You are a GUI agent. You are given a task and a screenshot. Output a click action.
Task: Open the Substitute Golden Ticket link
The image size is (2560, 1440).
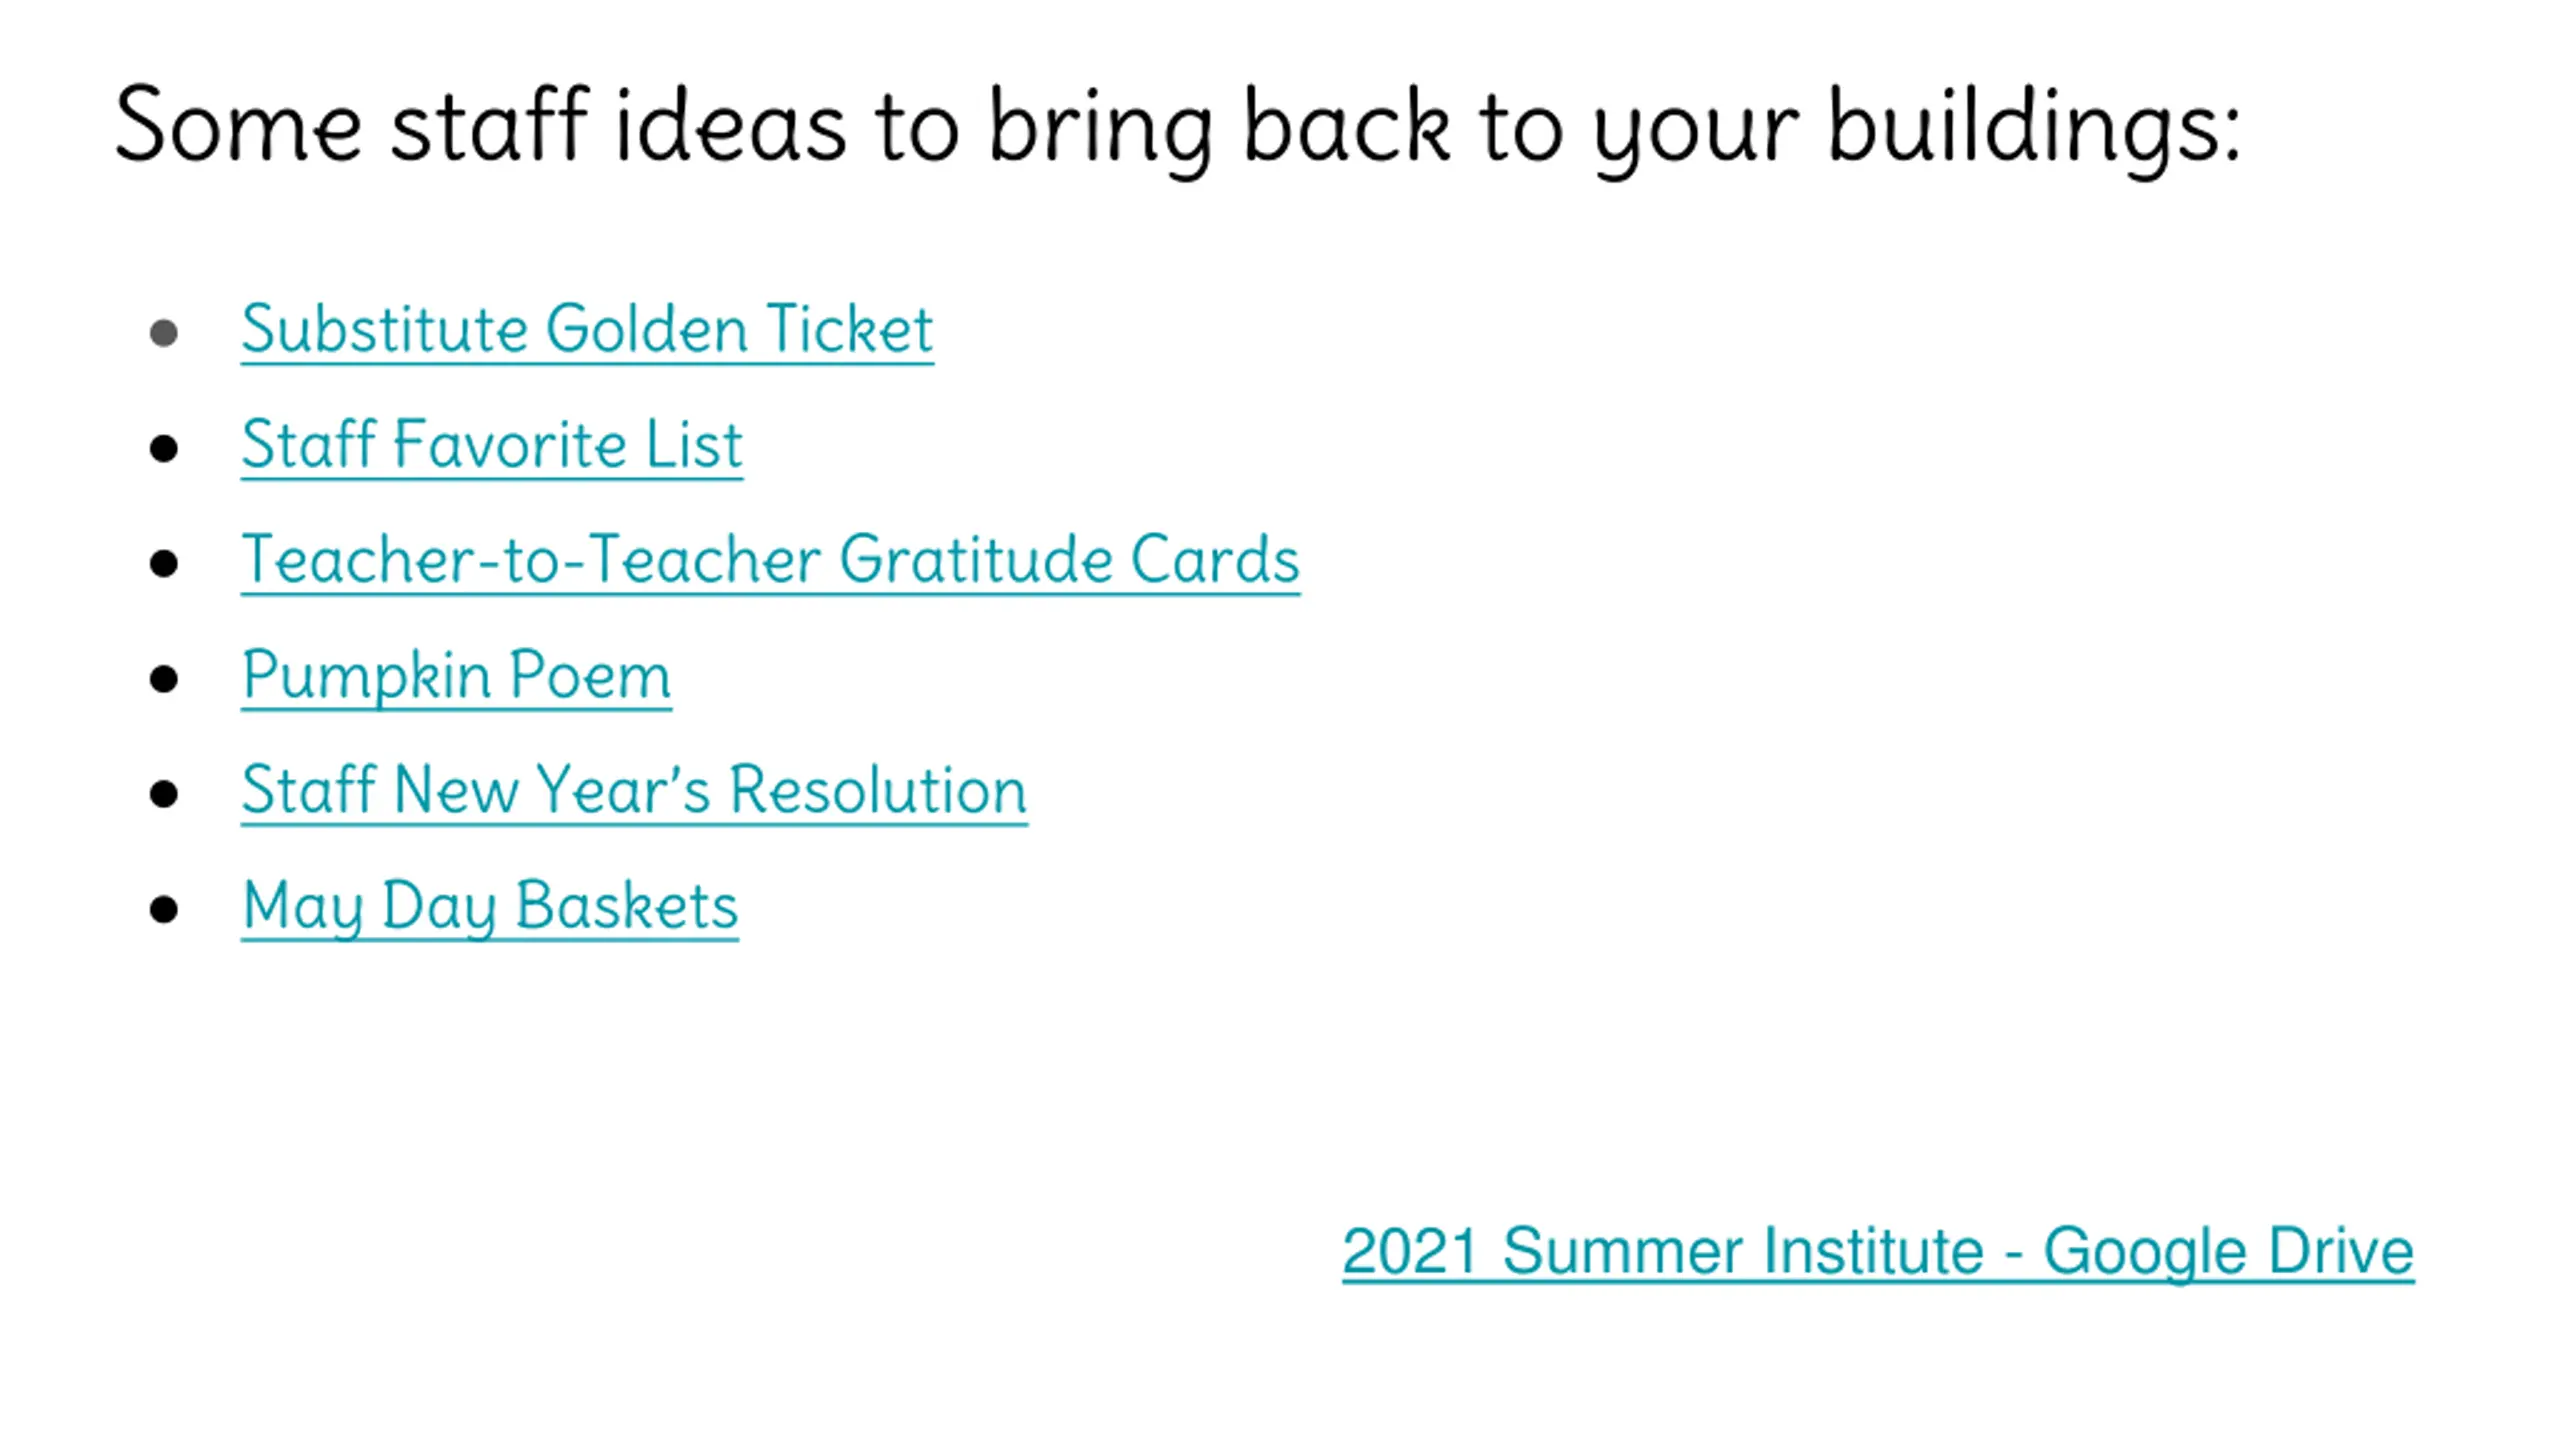(x=587, y=329)
